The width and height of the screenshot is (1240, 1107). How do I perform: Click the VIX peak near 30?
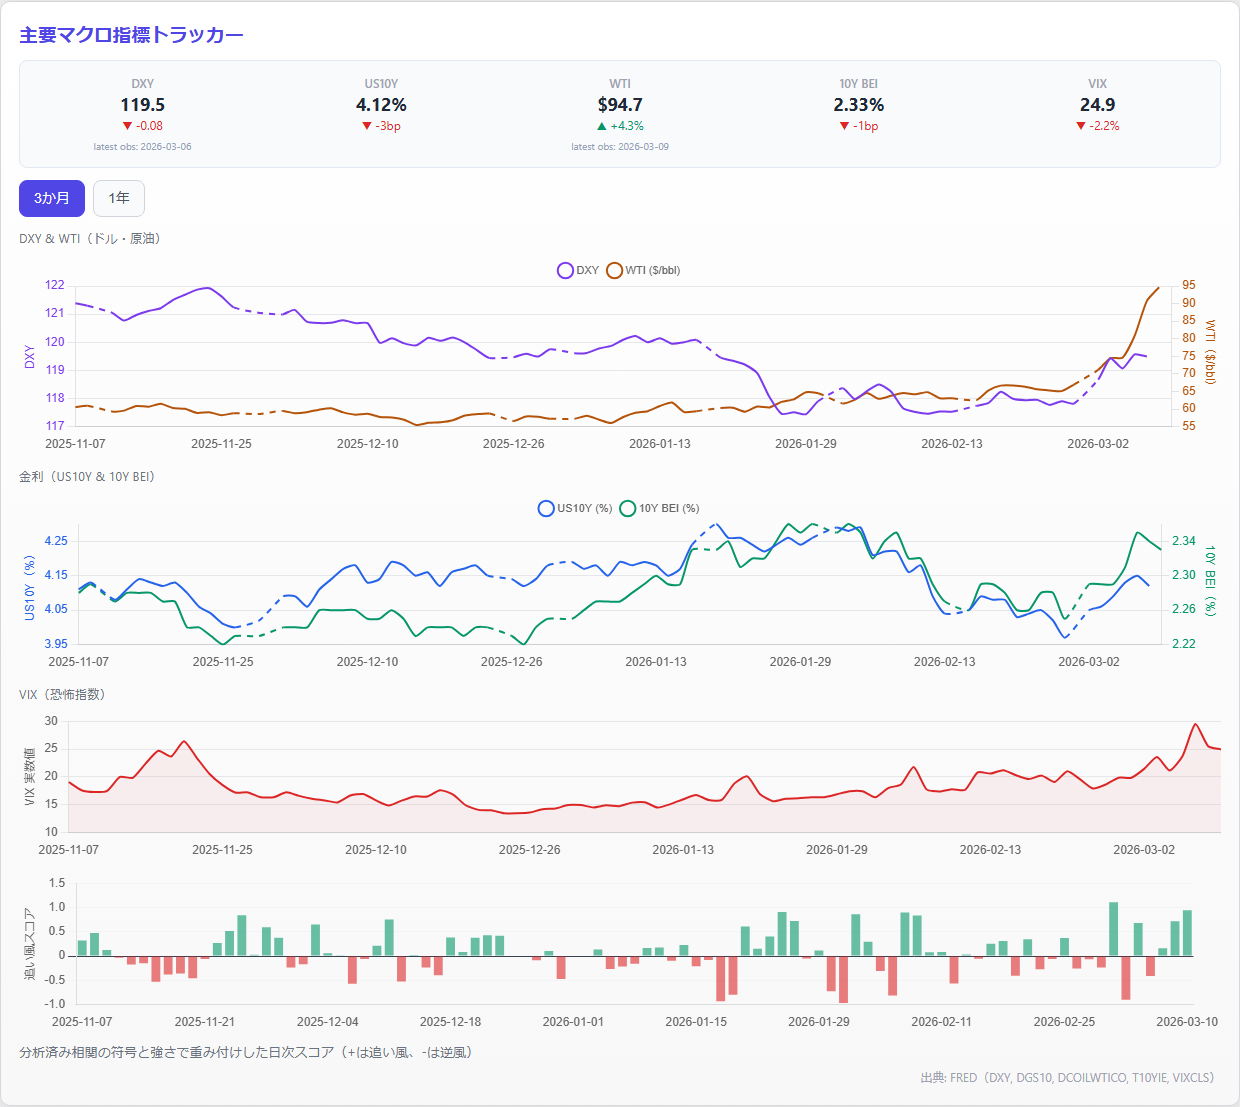tap(1195, 724)
